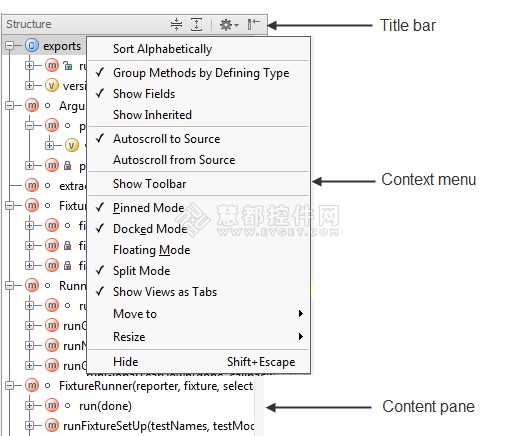Toggle Show Views as Tabs
The image size is (509, 436).
[x=199, y=292]
